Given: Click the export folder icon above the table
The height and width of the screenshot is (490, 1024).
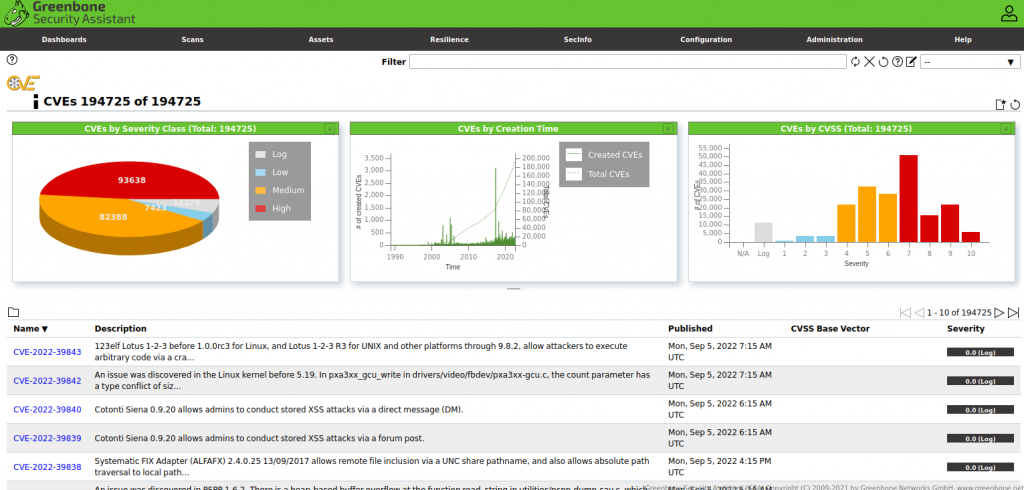Looking at the screenshot, I should pos(13,312).
